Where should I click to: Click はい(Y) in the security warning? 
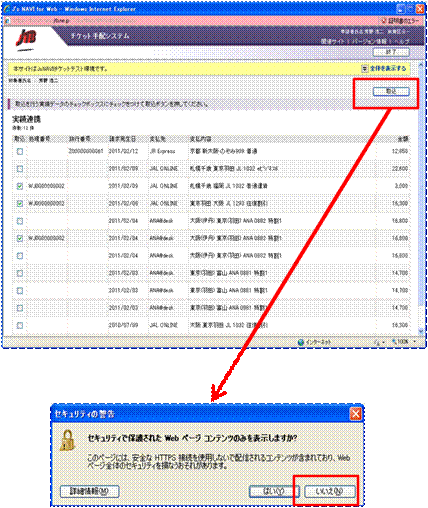(x=274, y=491)
